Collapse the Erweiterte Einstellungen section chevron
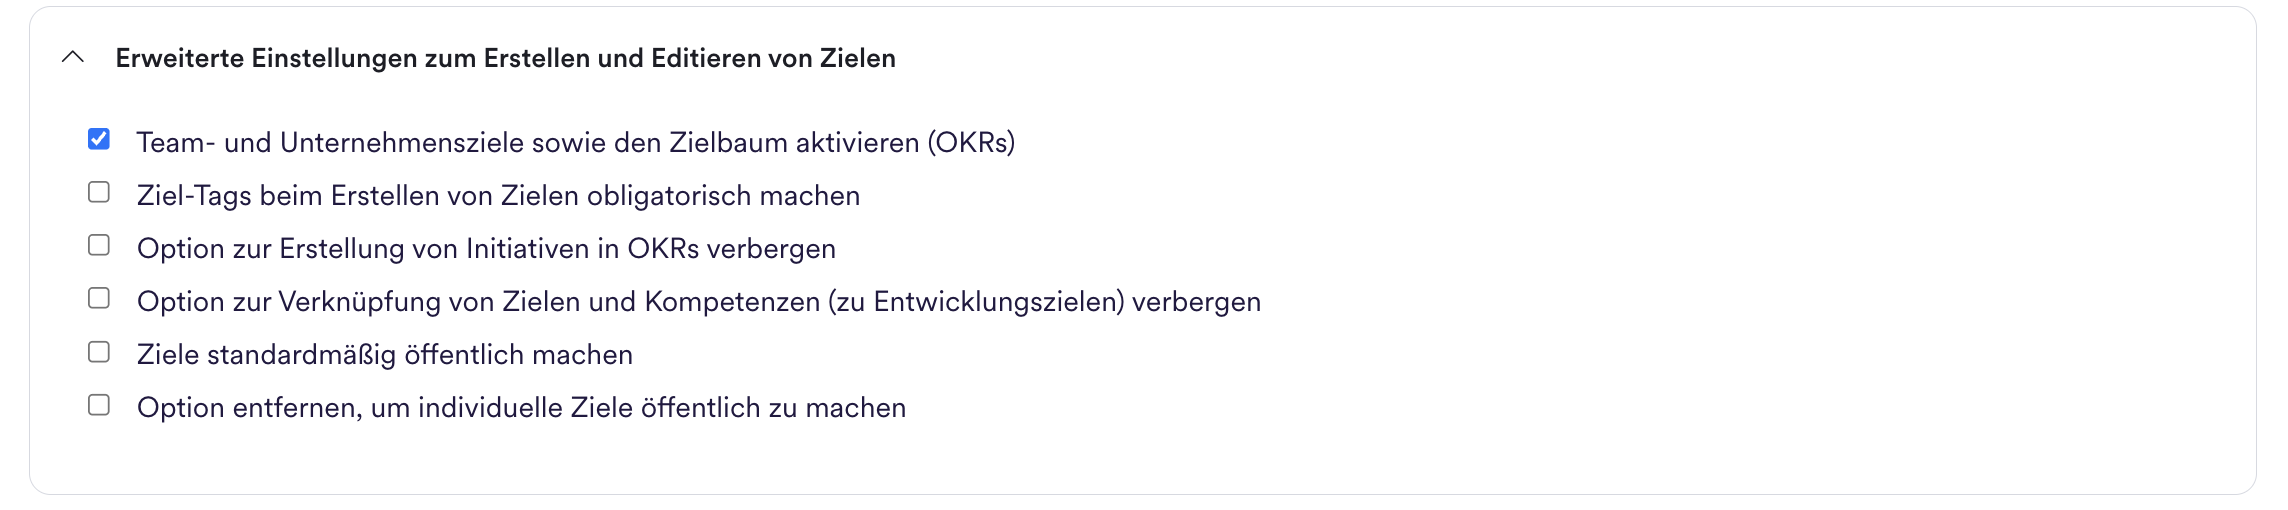Screen dimensions: 2288x510 pyautogui.click(x=73, y=58)
